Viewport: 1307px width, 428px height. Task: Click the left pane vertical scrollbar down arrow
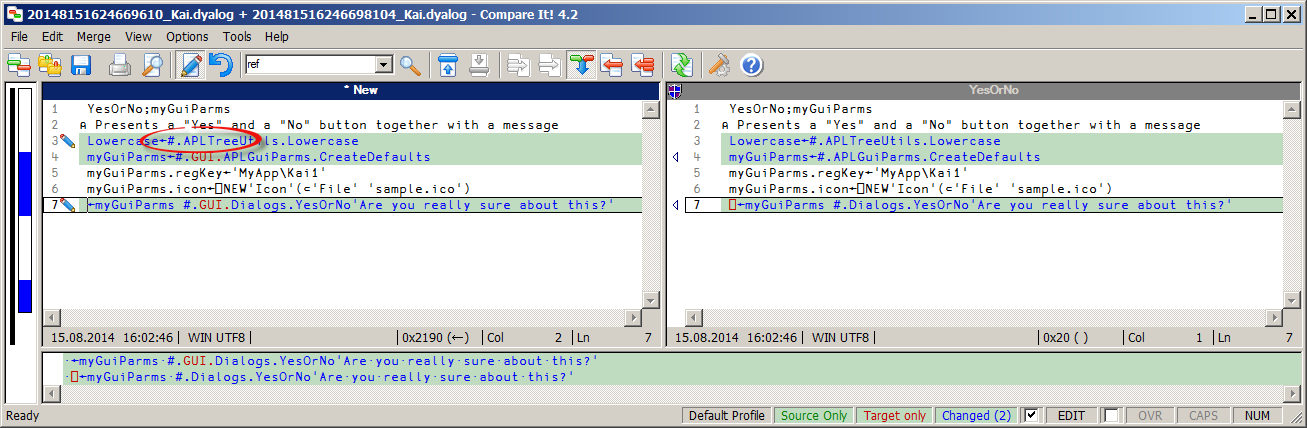point(650,300)
